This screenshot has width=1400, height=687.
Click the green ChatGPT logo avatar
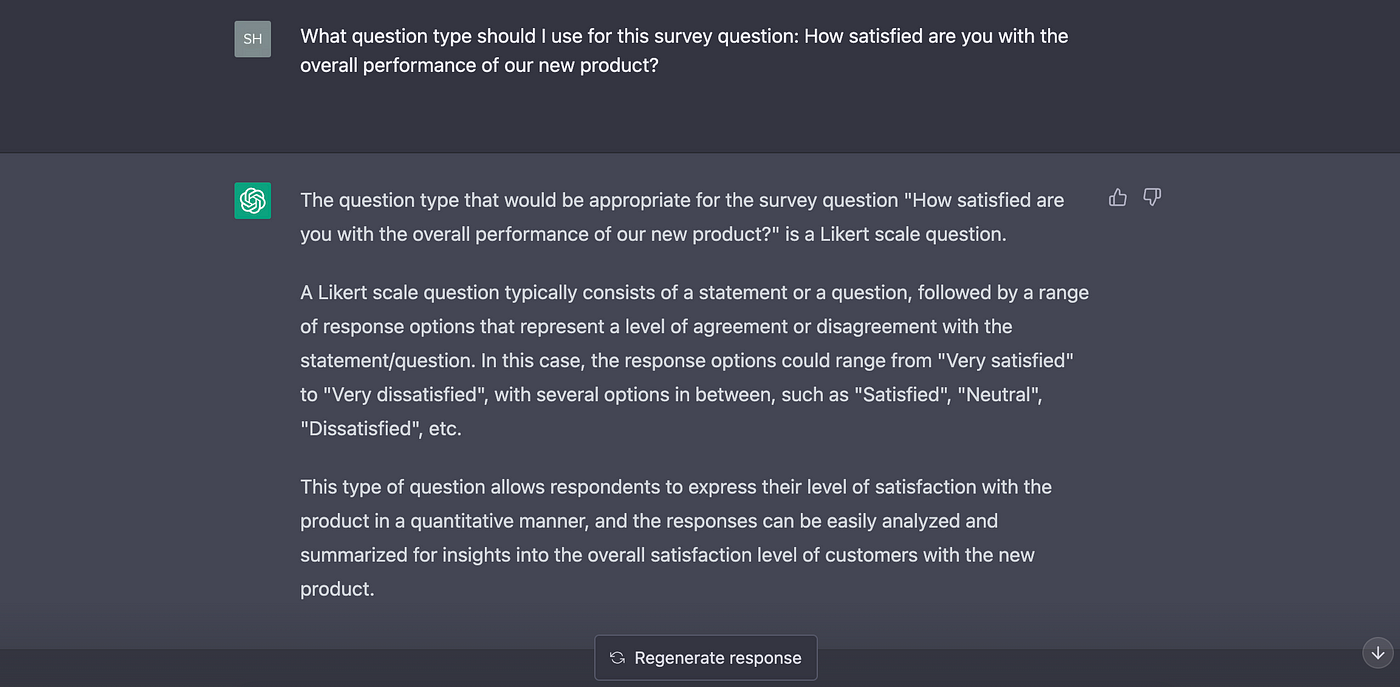pyautogui.click(x=253, y=201)
